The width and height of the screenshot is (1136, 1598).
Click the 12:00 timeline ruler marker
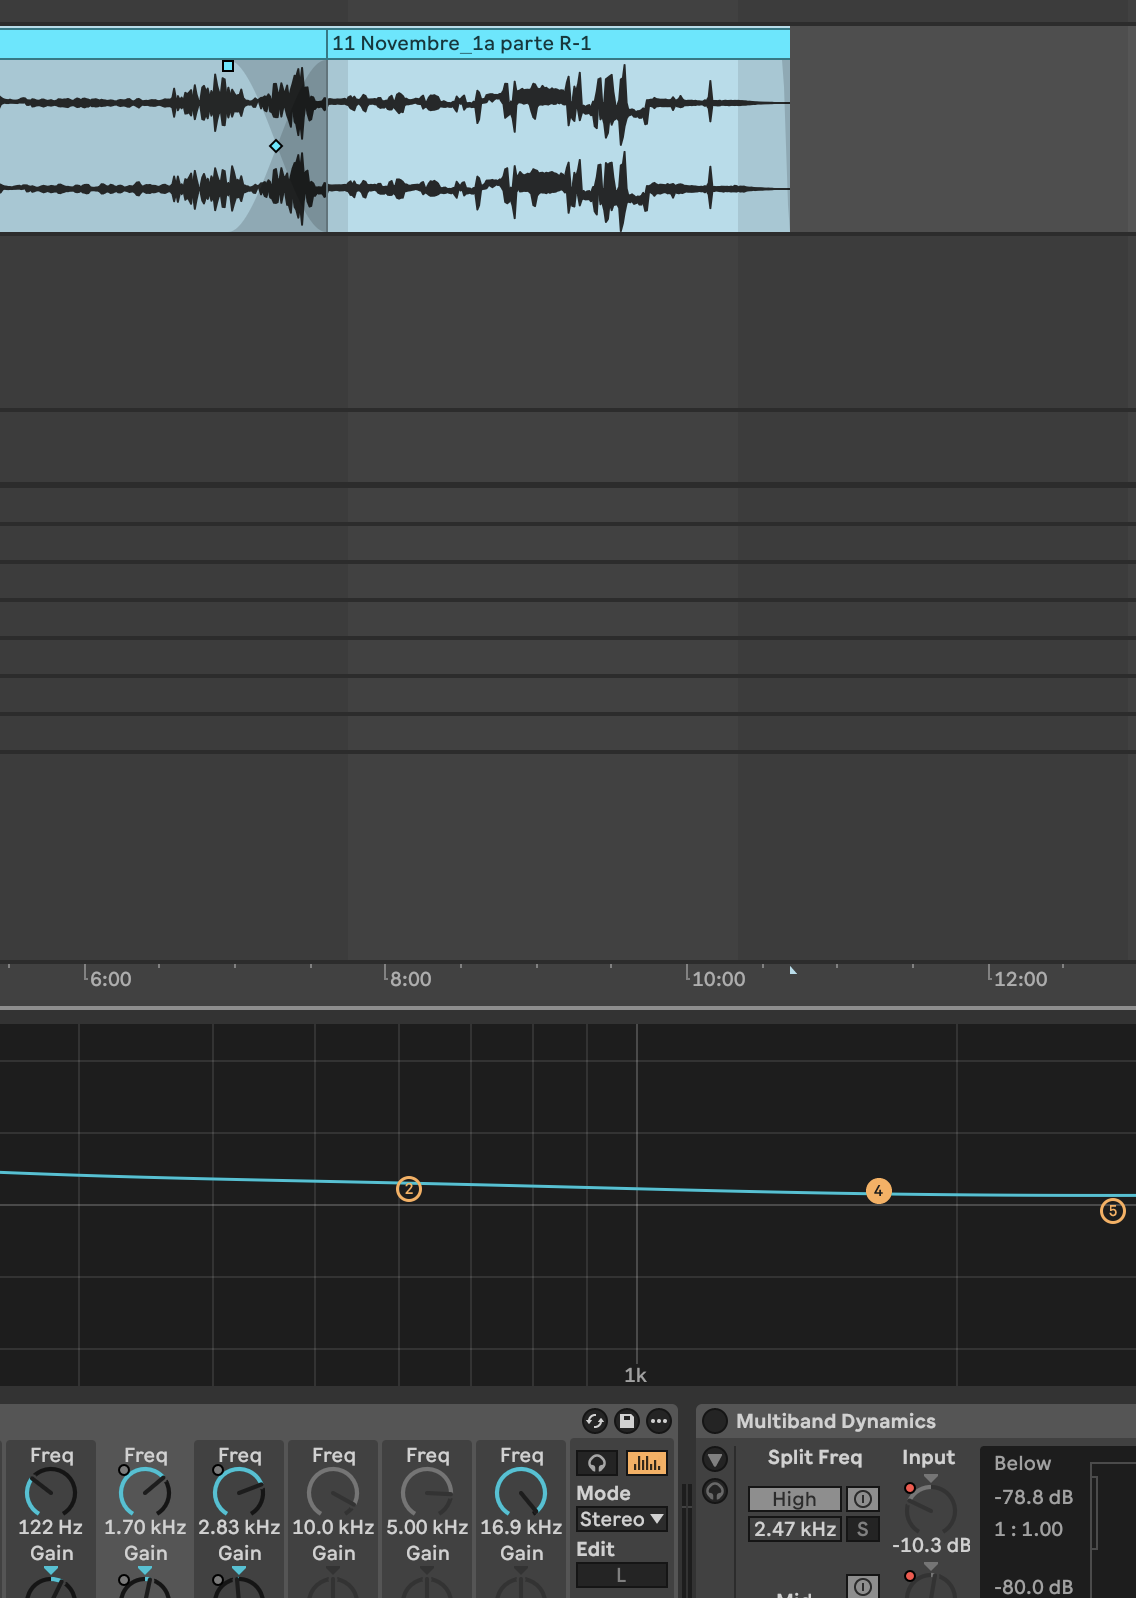(1020, 979)
